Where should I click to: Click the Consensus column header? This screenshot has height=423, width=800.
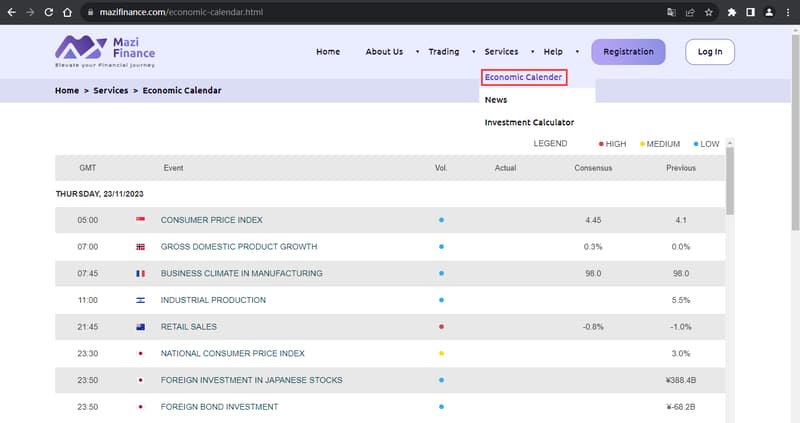(593, 168)
